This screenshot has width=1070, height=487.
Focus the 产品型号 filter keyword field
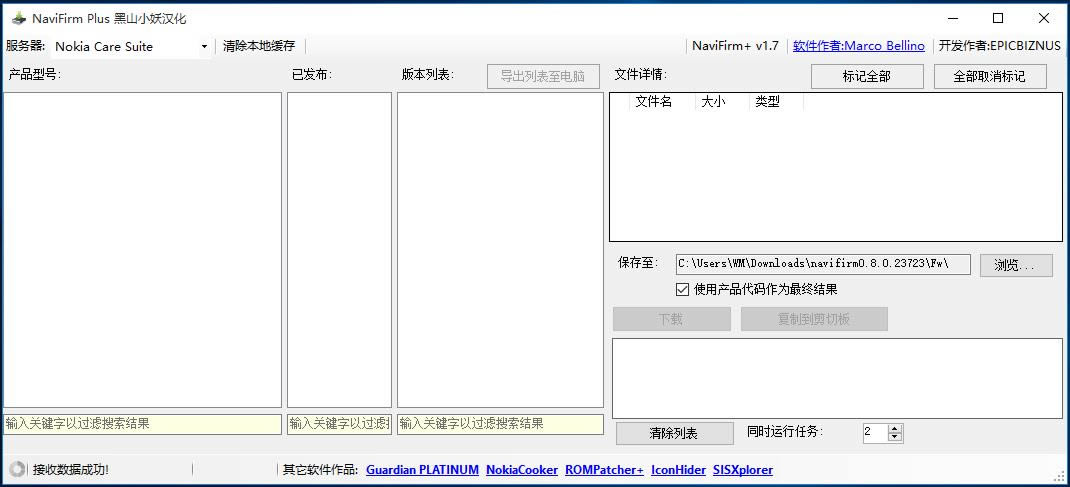142,424
